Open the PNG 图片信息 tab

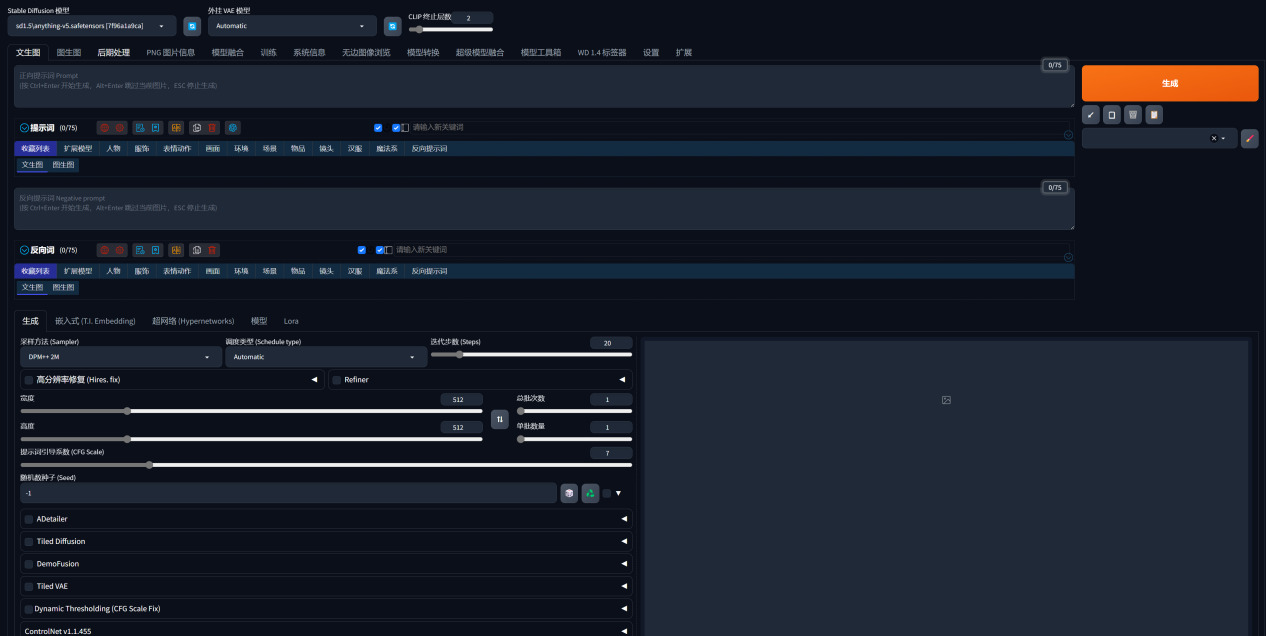(x=171, y=52)
